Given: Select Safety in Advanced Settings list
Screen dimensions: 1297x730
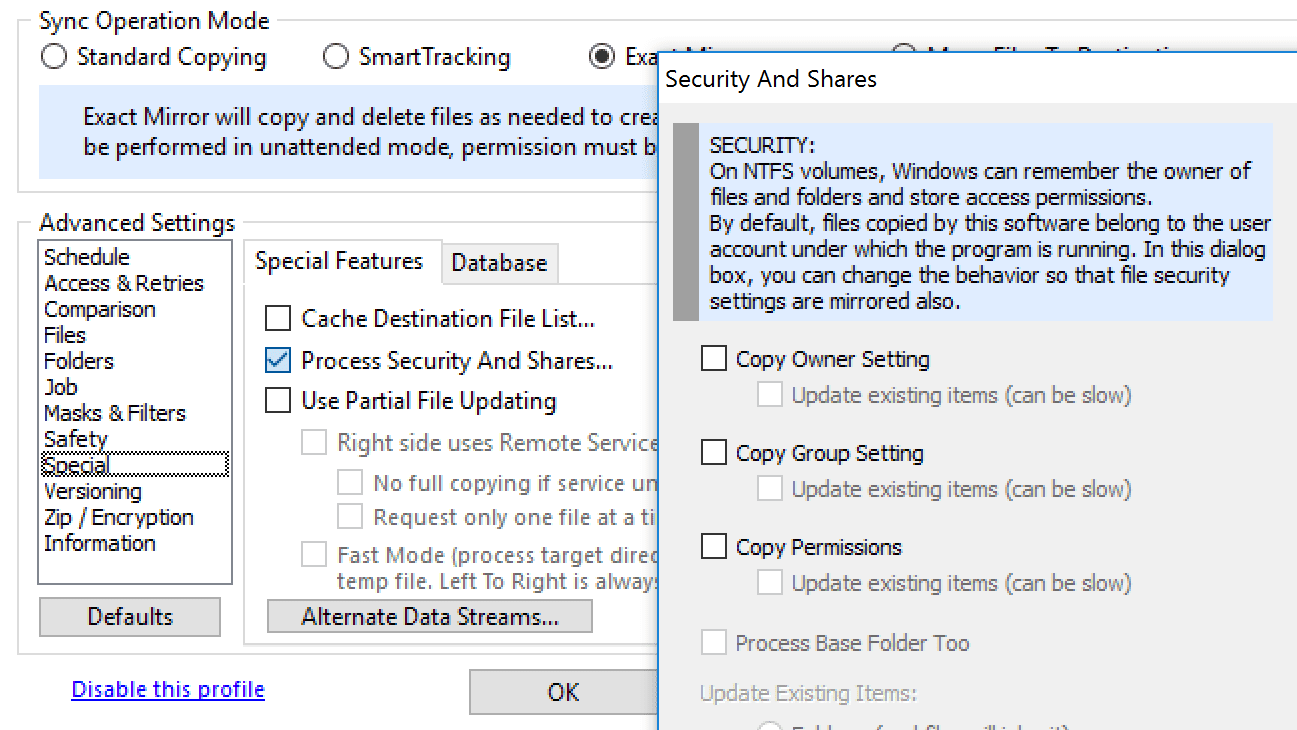Looking at the screenshot, I should click(75, 438).
